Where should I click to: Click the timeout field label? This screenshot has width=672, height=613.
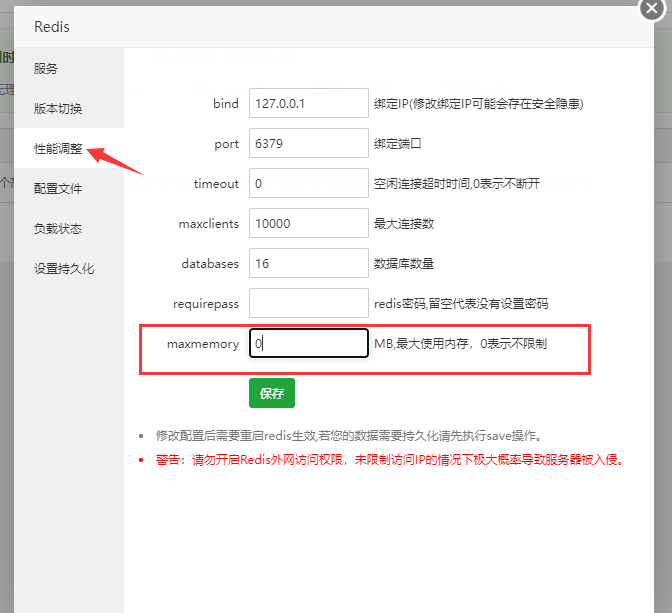click(216, 183)
